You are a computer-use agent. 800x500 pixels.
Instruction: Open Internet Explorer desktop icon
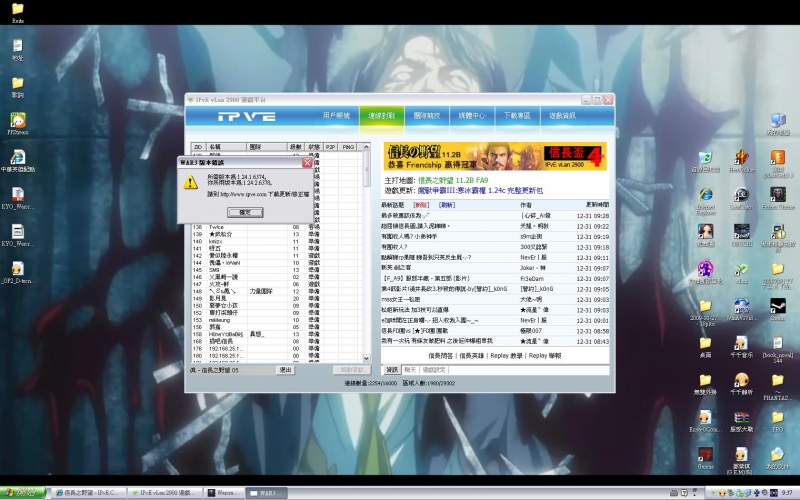(706, 197)
